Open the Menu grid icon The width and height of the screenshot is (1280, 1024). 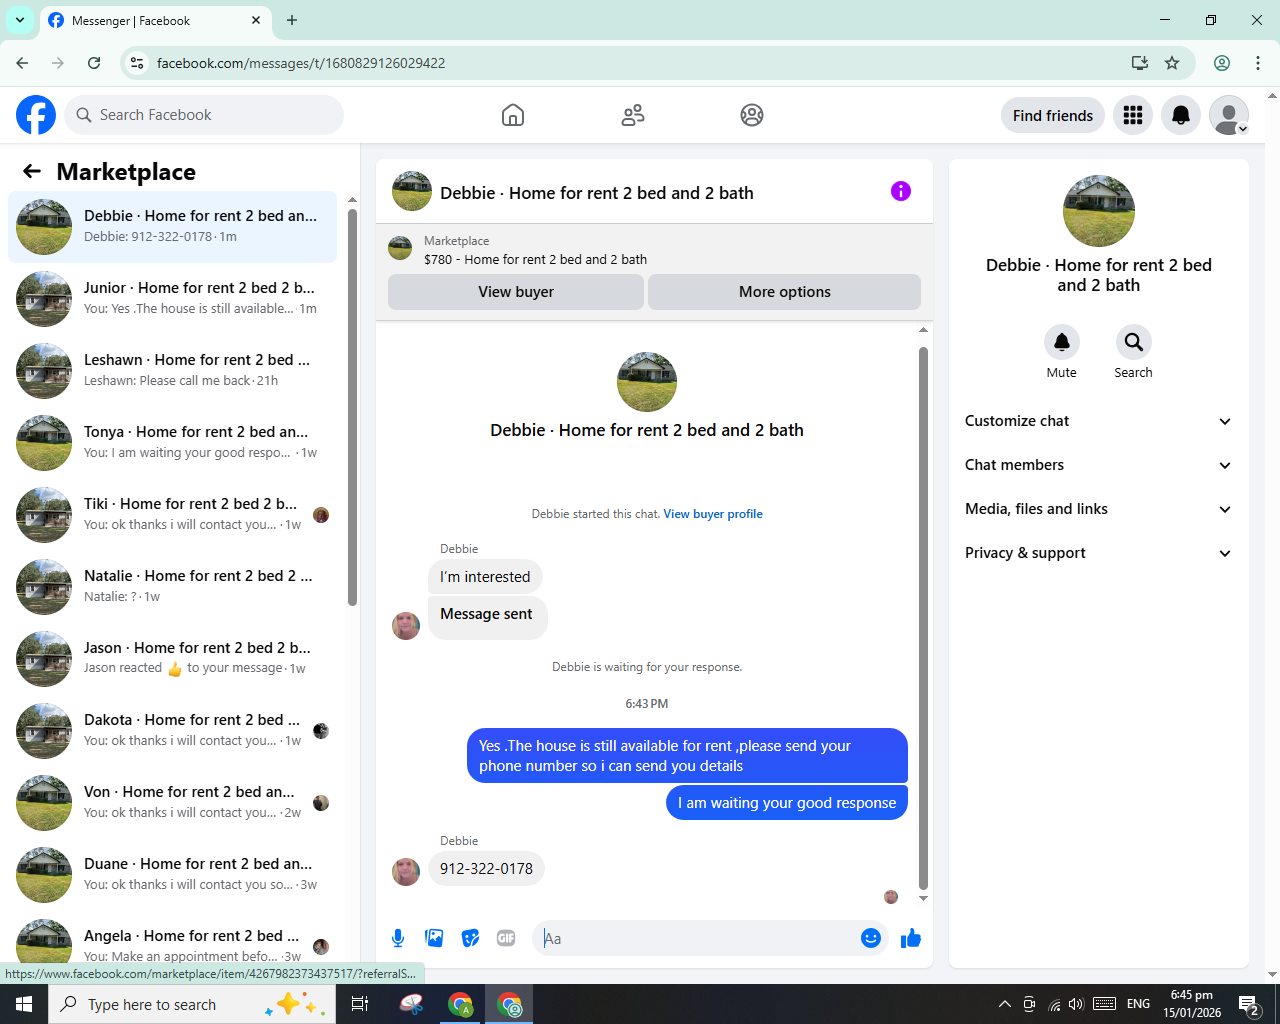pyautogui.click(x=1133, y=115)
